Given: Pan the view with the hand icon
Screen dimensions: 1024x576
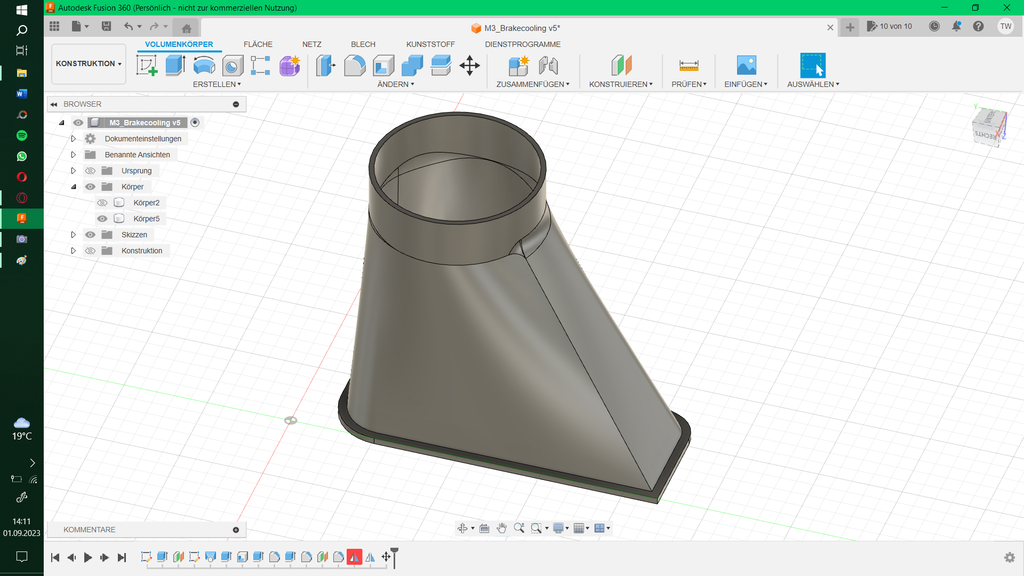Looking at the screenshot, I should point(501,528).
